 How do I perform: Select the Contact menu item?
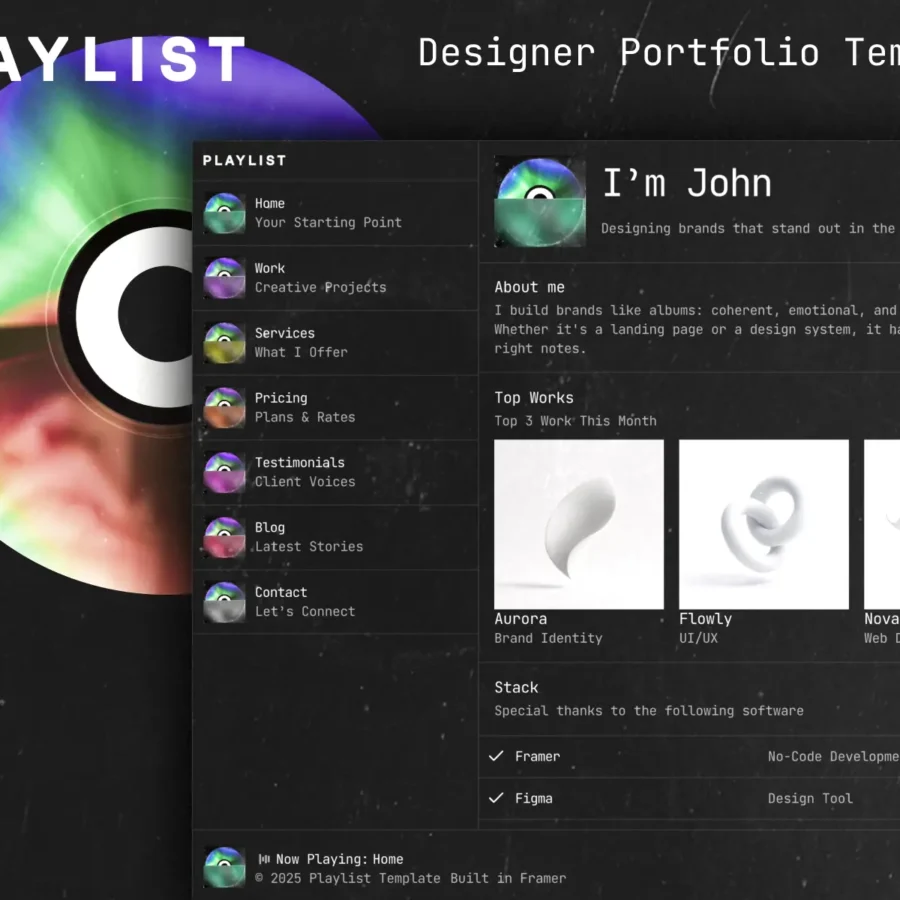tap(336, 602)
